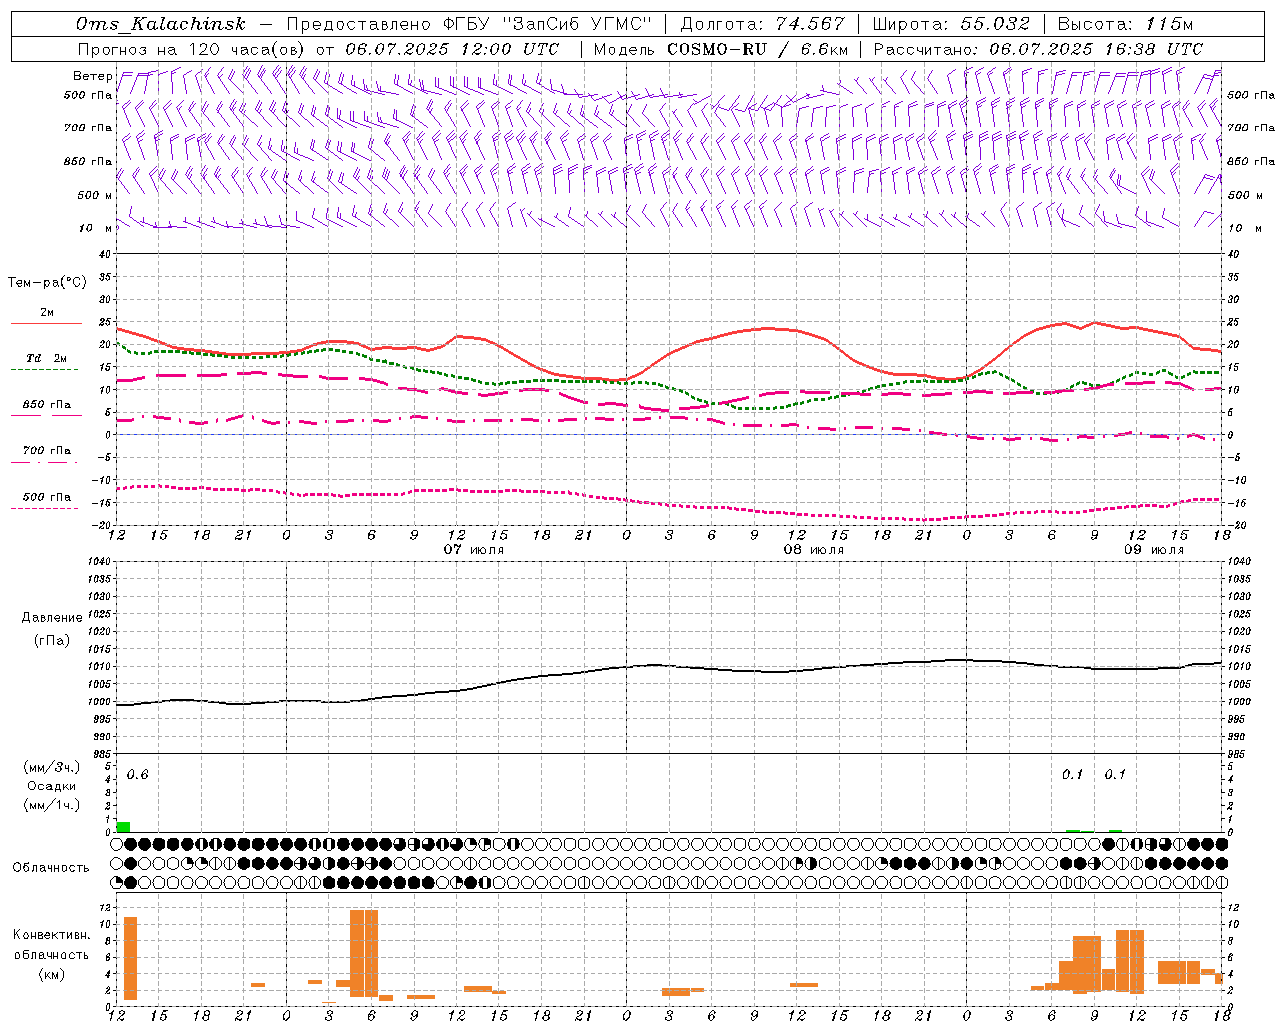Click the 'Давление' pressure panel label
Screen dimensions: 1280x1024
(x=52, y=618)
